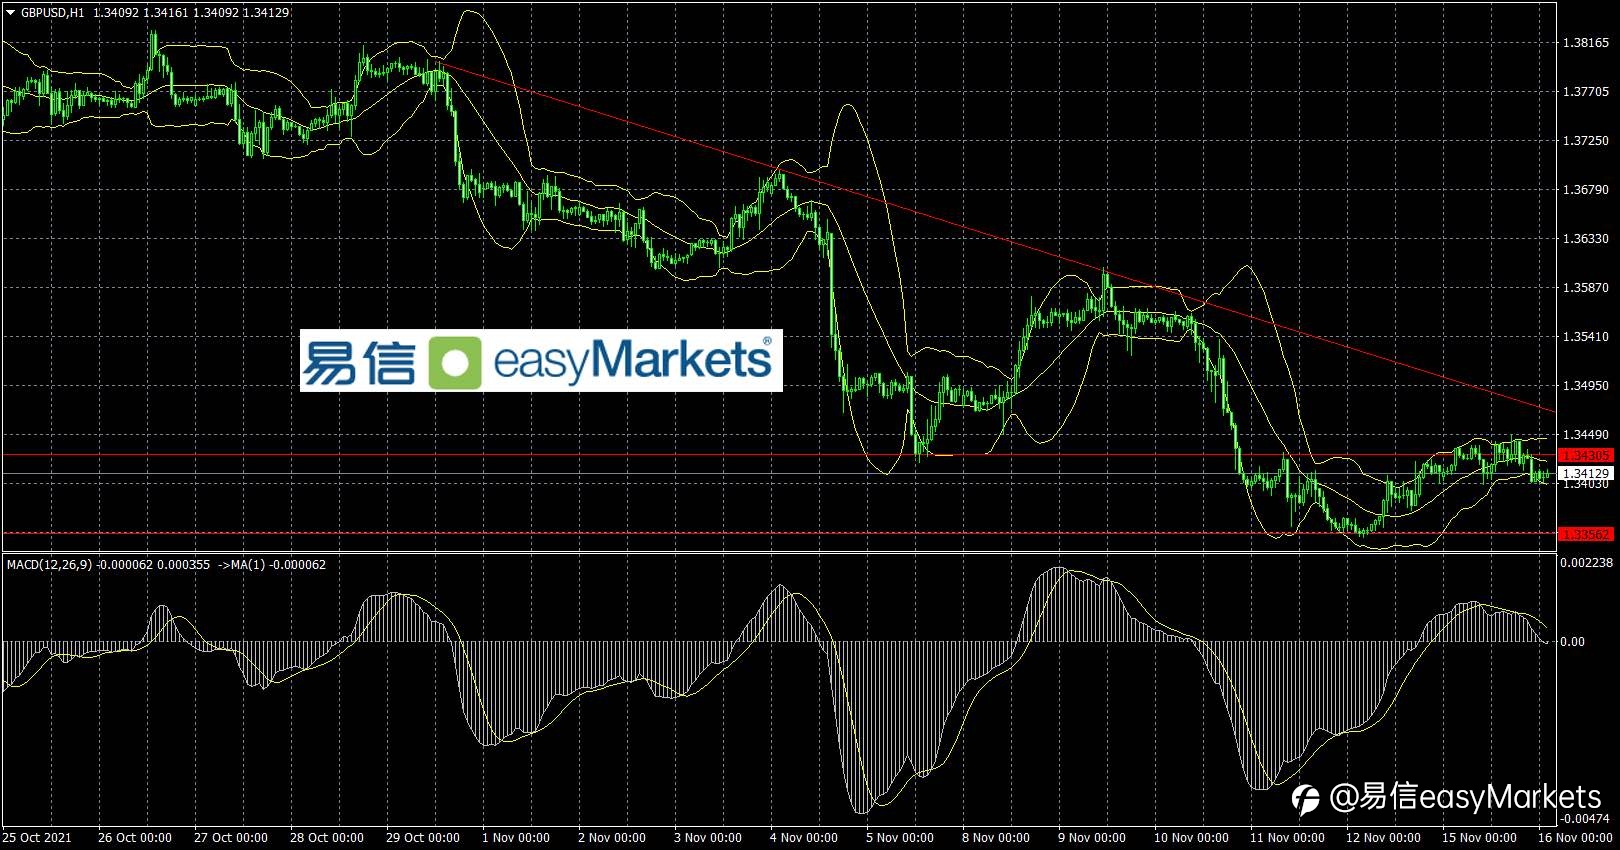Select the MACD(12,26,9) indicator label
Screen dimensions: 1620x850
pos(49,565)
